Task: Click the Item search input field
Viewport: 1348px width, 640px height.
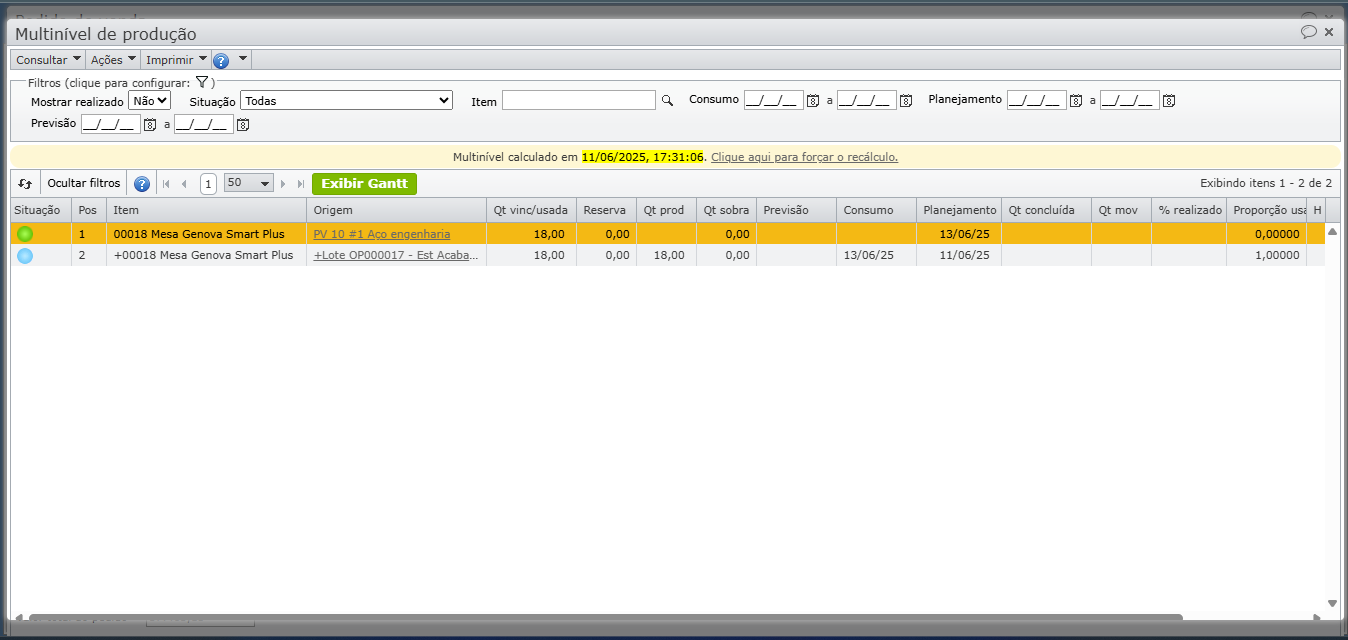Action: point(579,100)
